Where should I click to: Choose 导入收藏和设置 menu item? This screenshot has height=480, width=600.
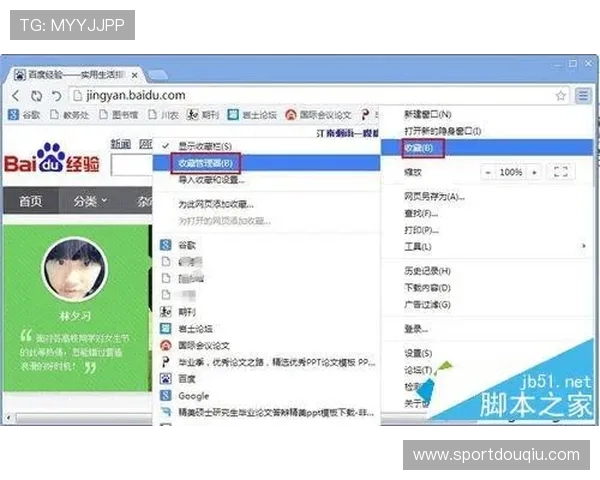pyautogui.click(x=266, y=180)
